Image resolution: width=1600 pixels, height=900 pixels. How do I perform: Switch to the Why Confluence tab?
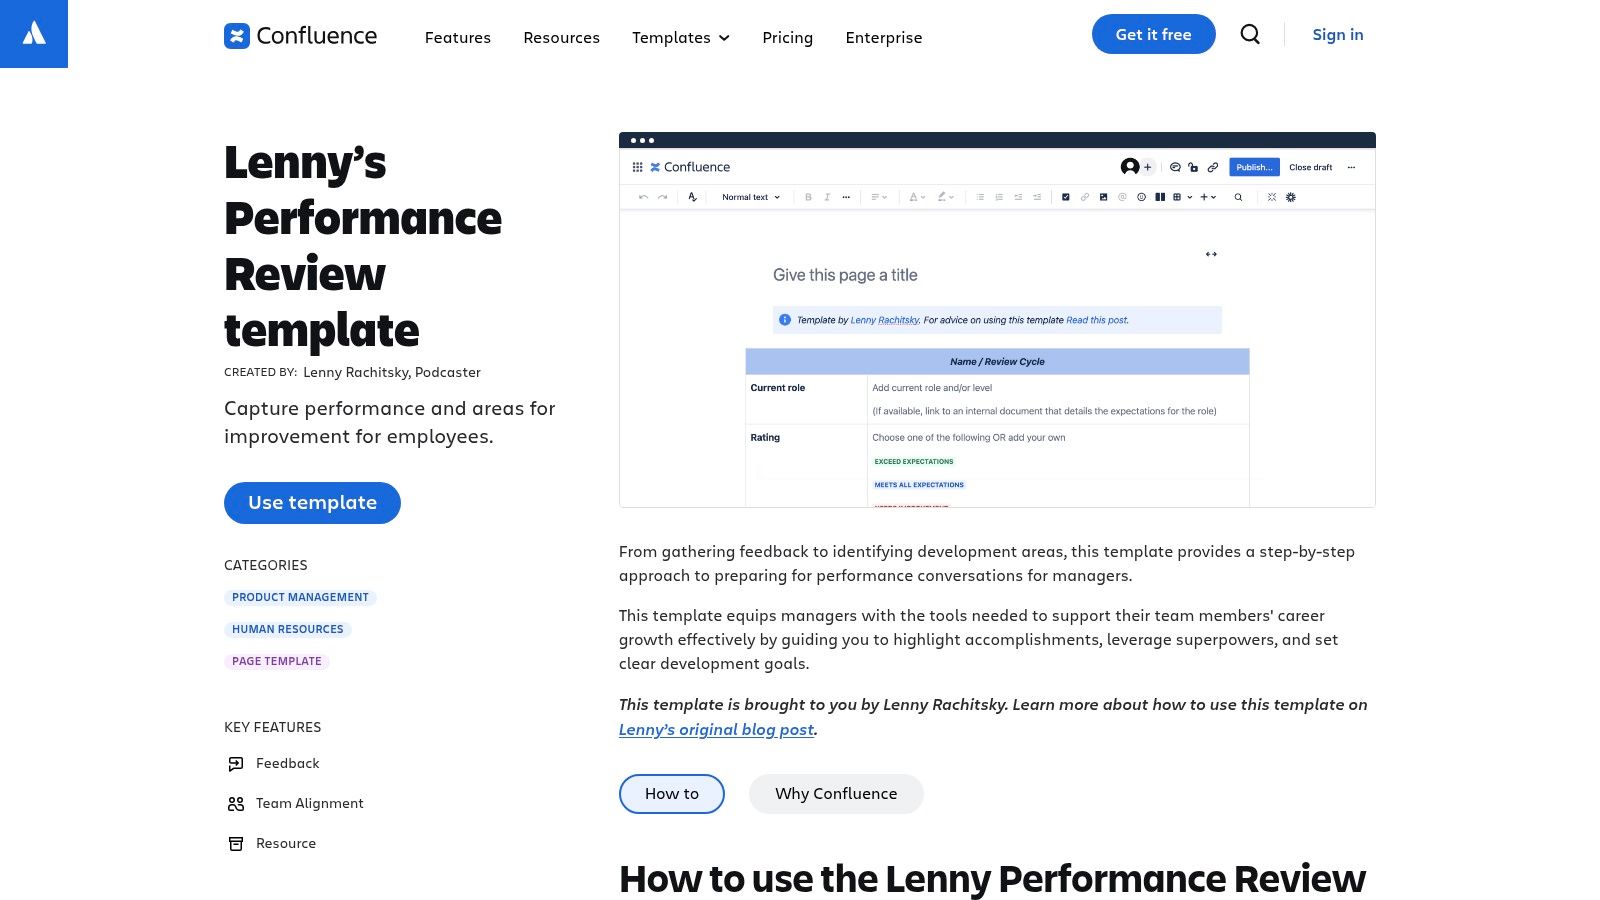tap(836, 793)
